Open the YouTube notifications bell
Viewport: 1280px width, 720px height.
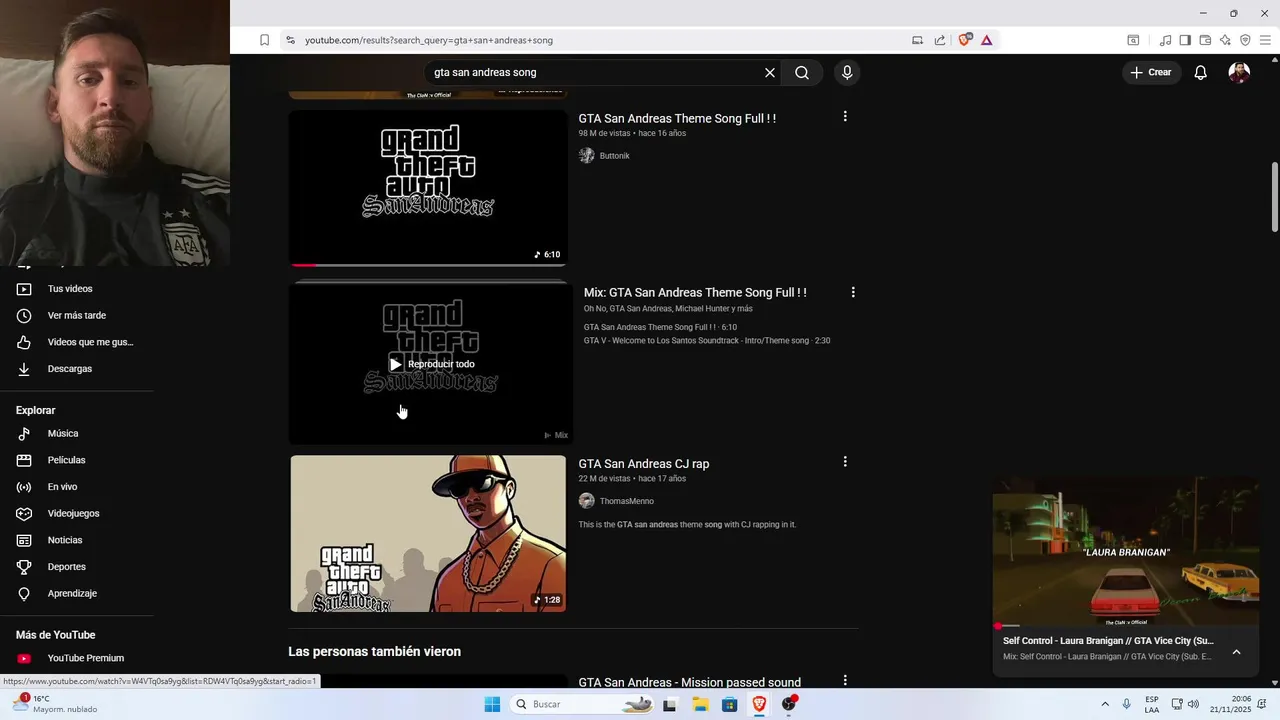tap(1201, 72)
